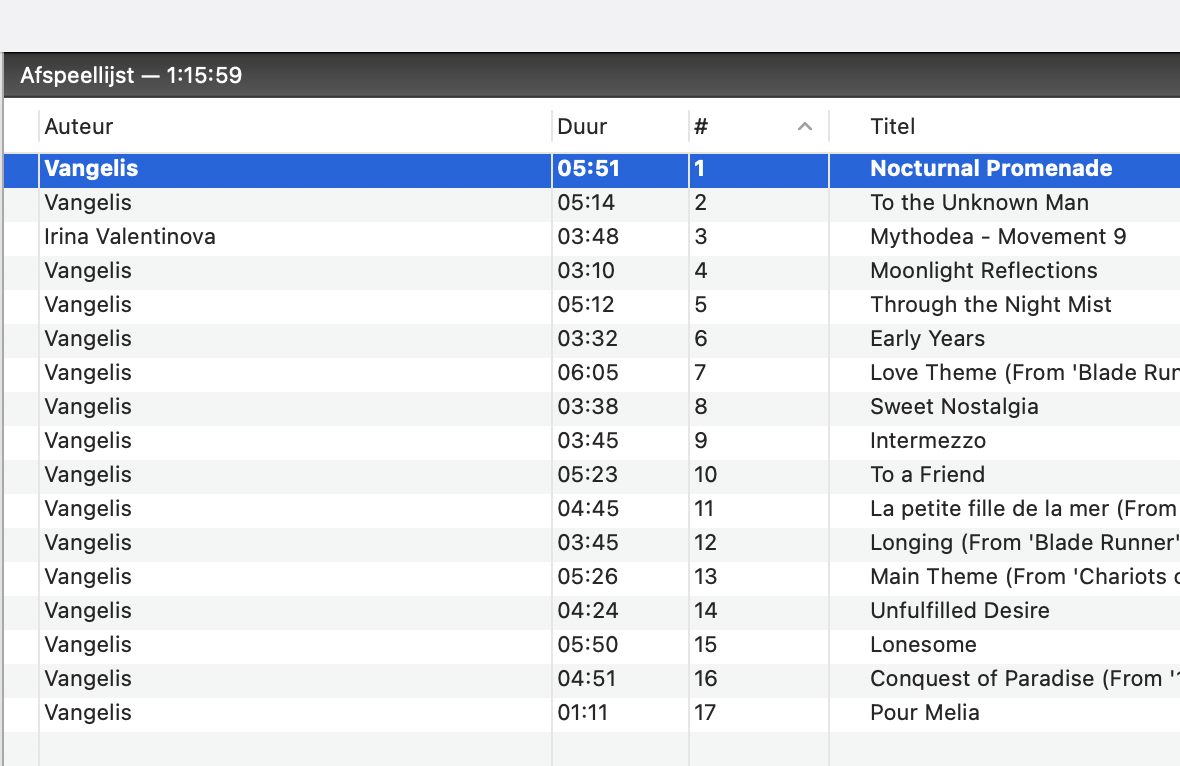Click the duration 03:32 cell
Viewport: 1180px width, 766px height.
[588, 339]
